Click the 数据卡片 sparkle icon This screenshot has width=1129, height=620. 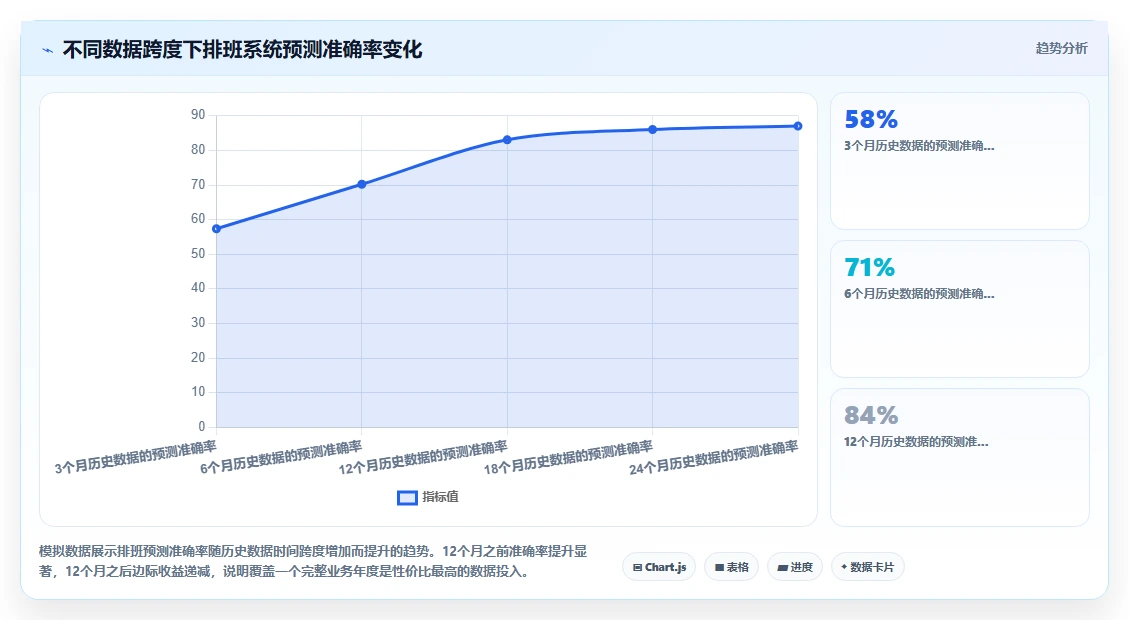coord(845,567)
